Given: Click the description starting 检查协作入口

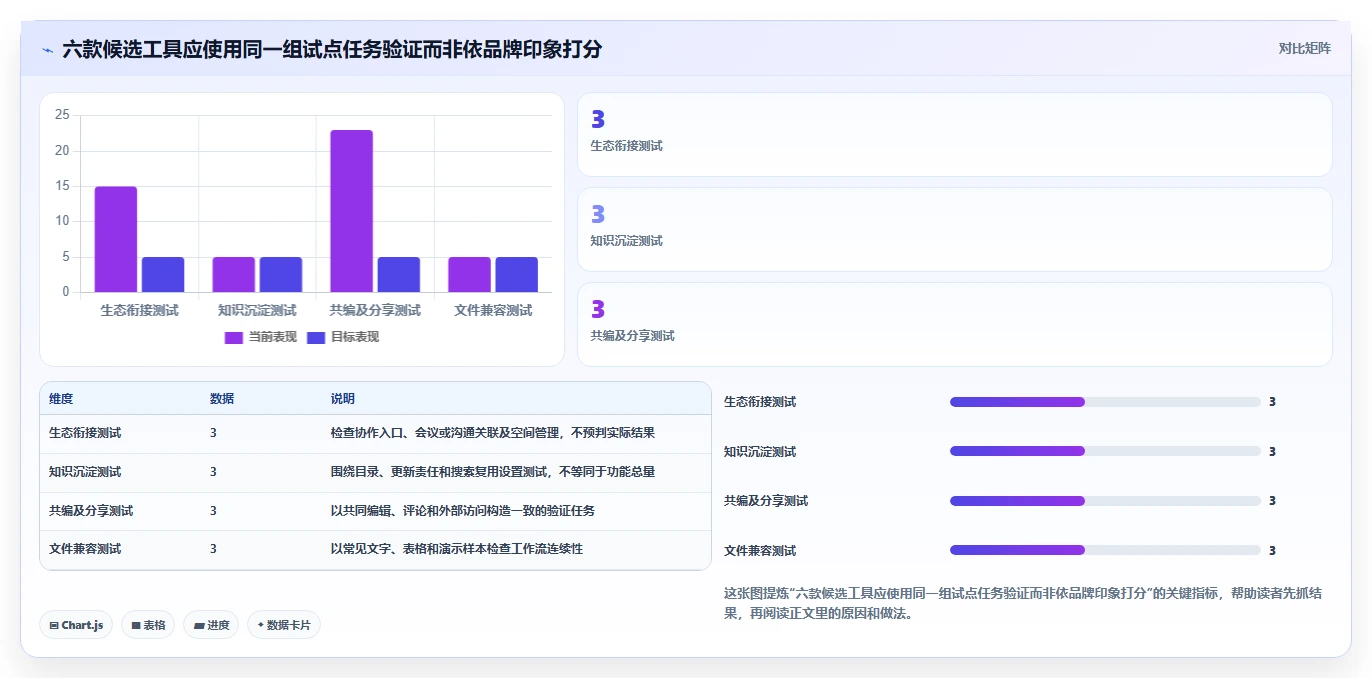Looking at the screenshot, I should pyautogui.click(x=493, y=433).
